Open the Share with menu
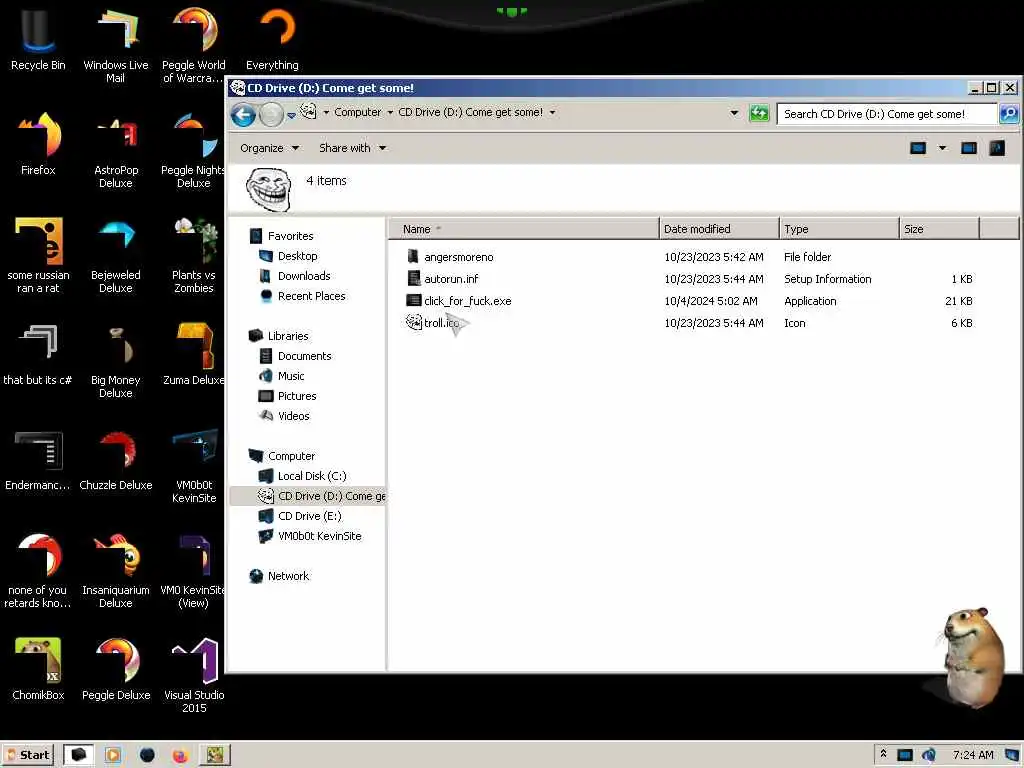The image size is (1024, 768). tap(352, 148)
